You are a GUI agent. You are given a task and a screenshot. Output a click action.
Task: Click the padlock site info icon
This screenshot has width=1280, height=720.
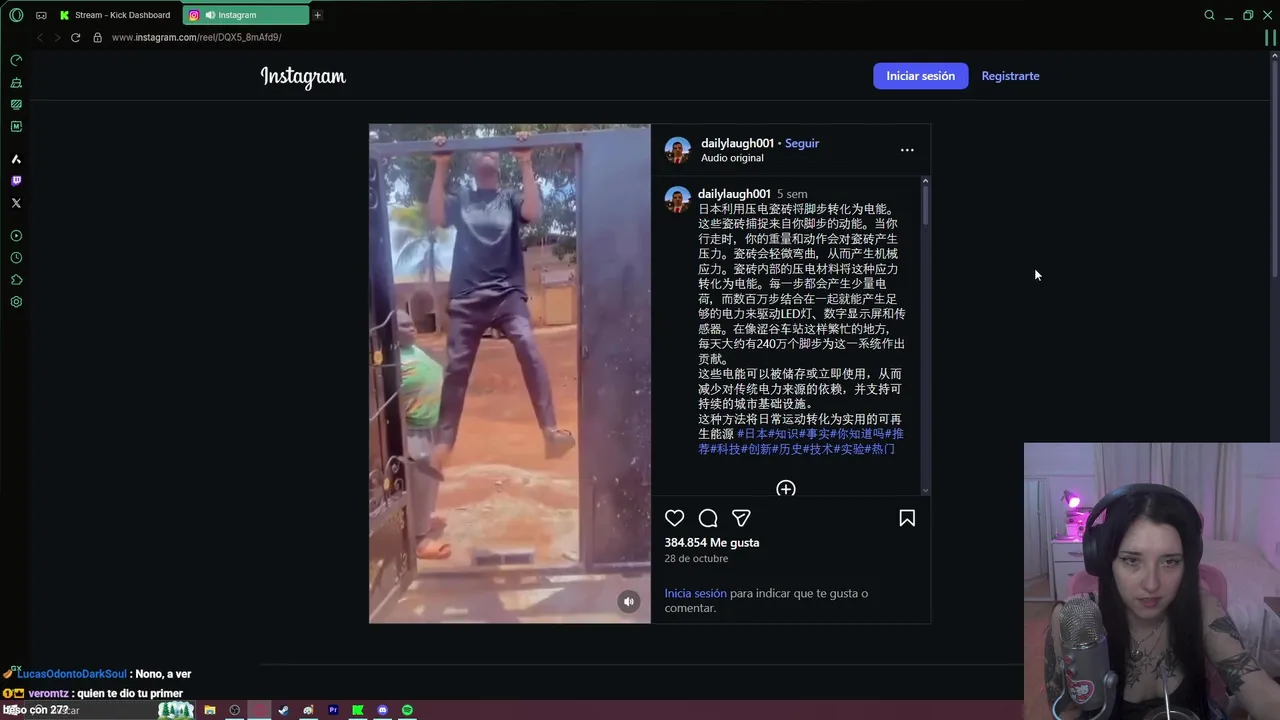coord(97,37)
